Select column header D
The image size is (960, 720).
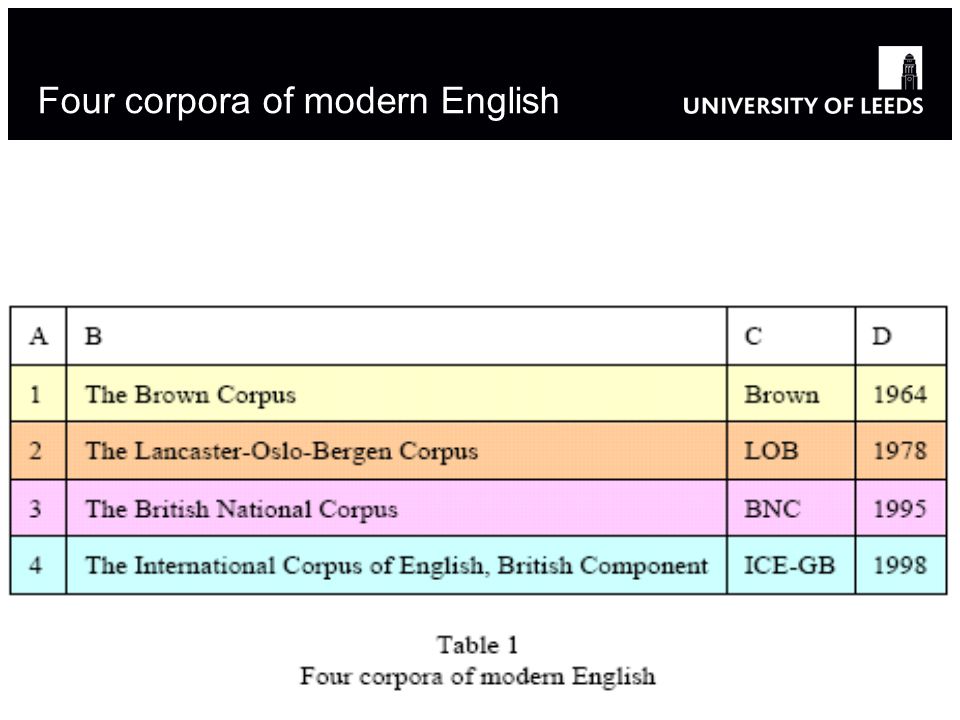(901, 336)
